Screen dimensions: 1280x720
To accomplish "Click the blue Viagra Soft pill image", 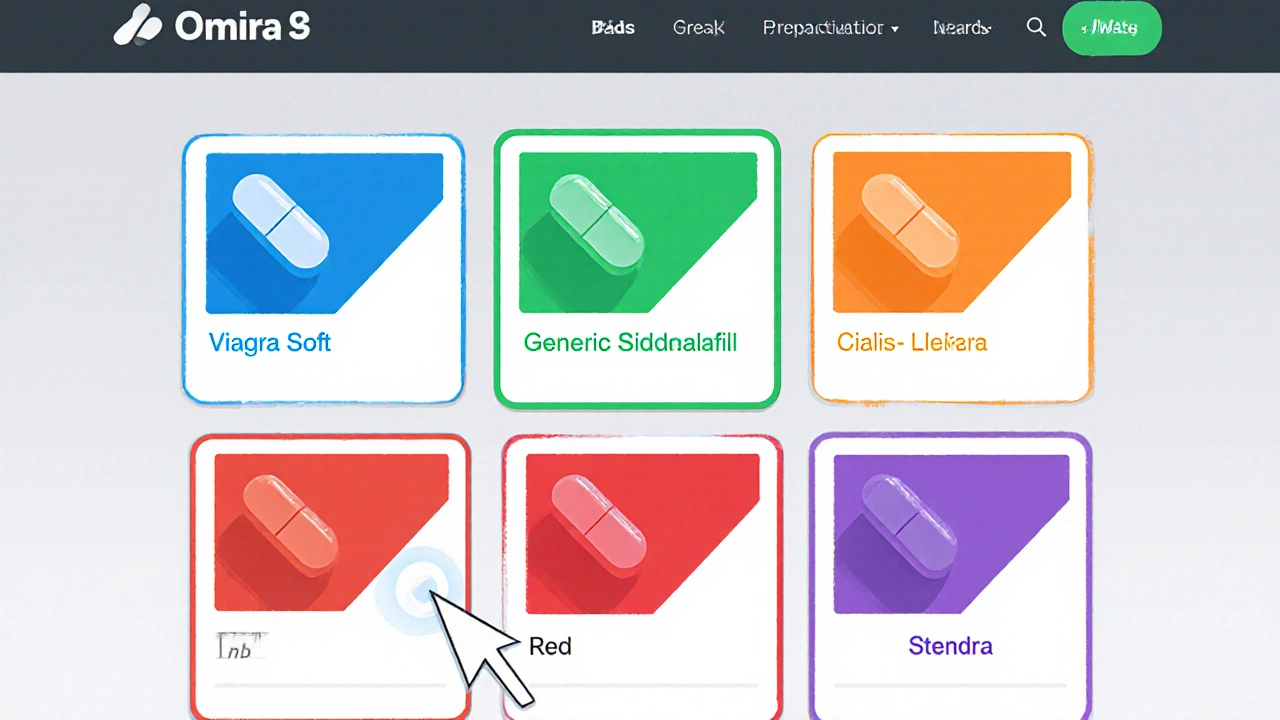I will coord(324,233).
